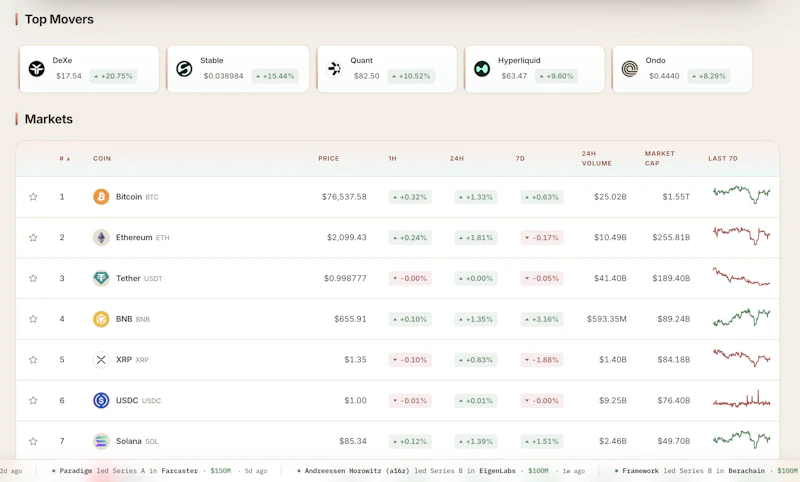Viewport: 800px width, 482px height.
Task: Click the Ondo coin logo icon
Action: coord(630,68)
